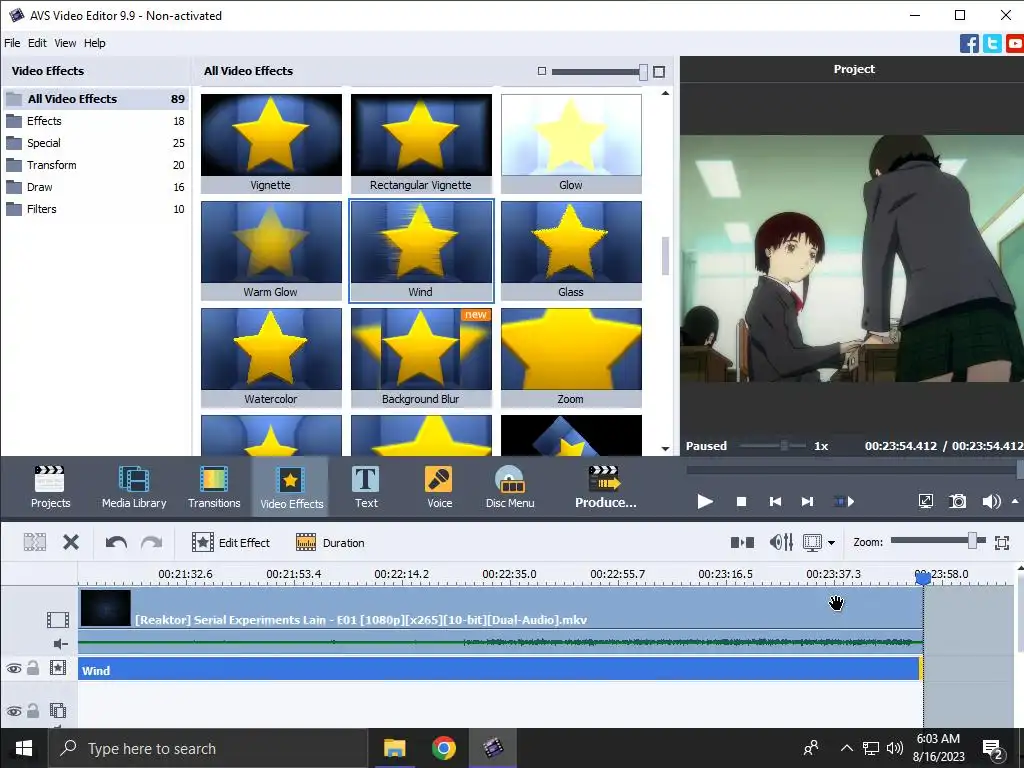The width and height of the screenshot is (1024, 768).
Task: Open the File menu
Action: point(12,43)
